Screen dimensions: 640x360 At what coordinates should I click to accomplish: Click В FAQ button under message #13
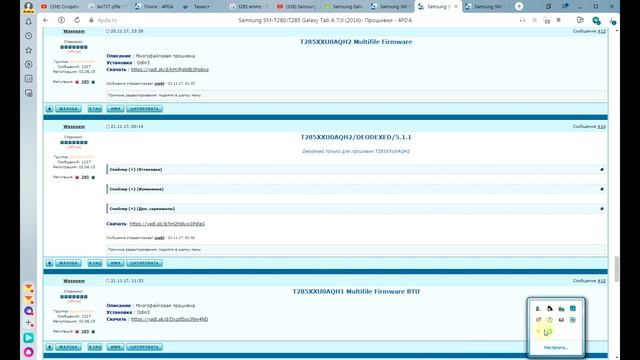(x=95, y=109)
